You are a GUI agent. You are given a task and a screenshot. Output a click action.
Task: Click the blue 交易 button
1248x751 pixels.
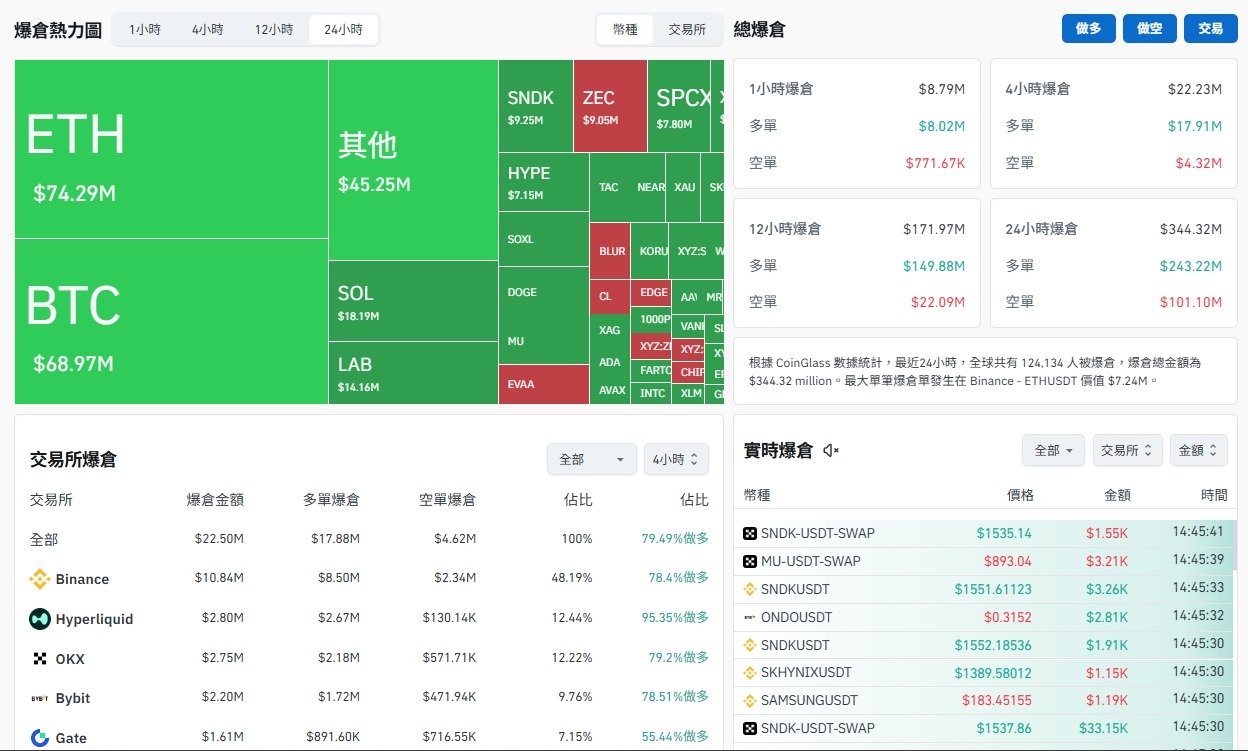(1210, 29)
